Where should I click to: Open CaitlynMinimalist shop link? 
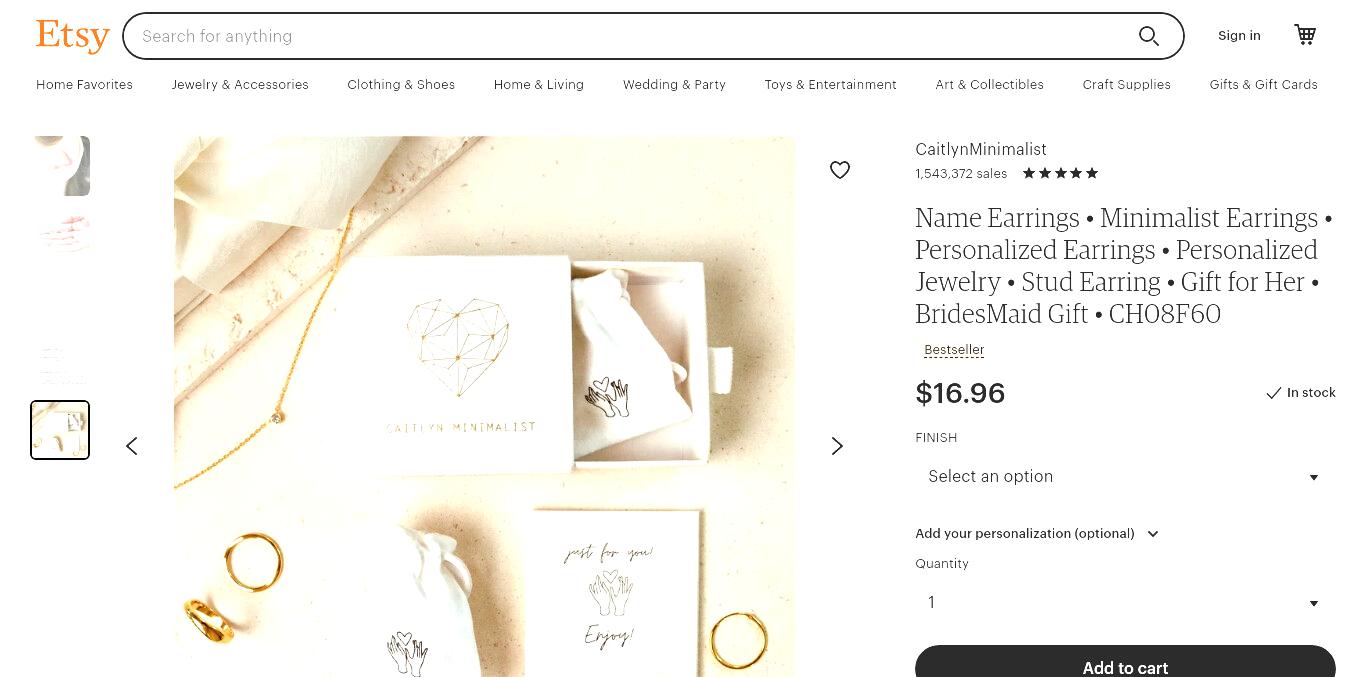981,149
